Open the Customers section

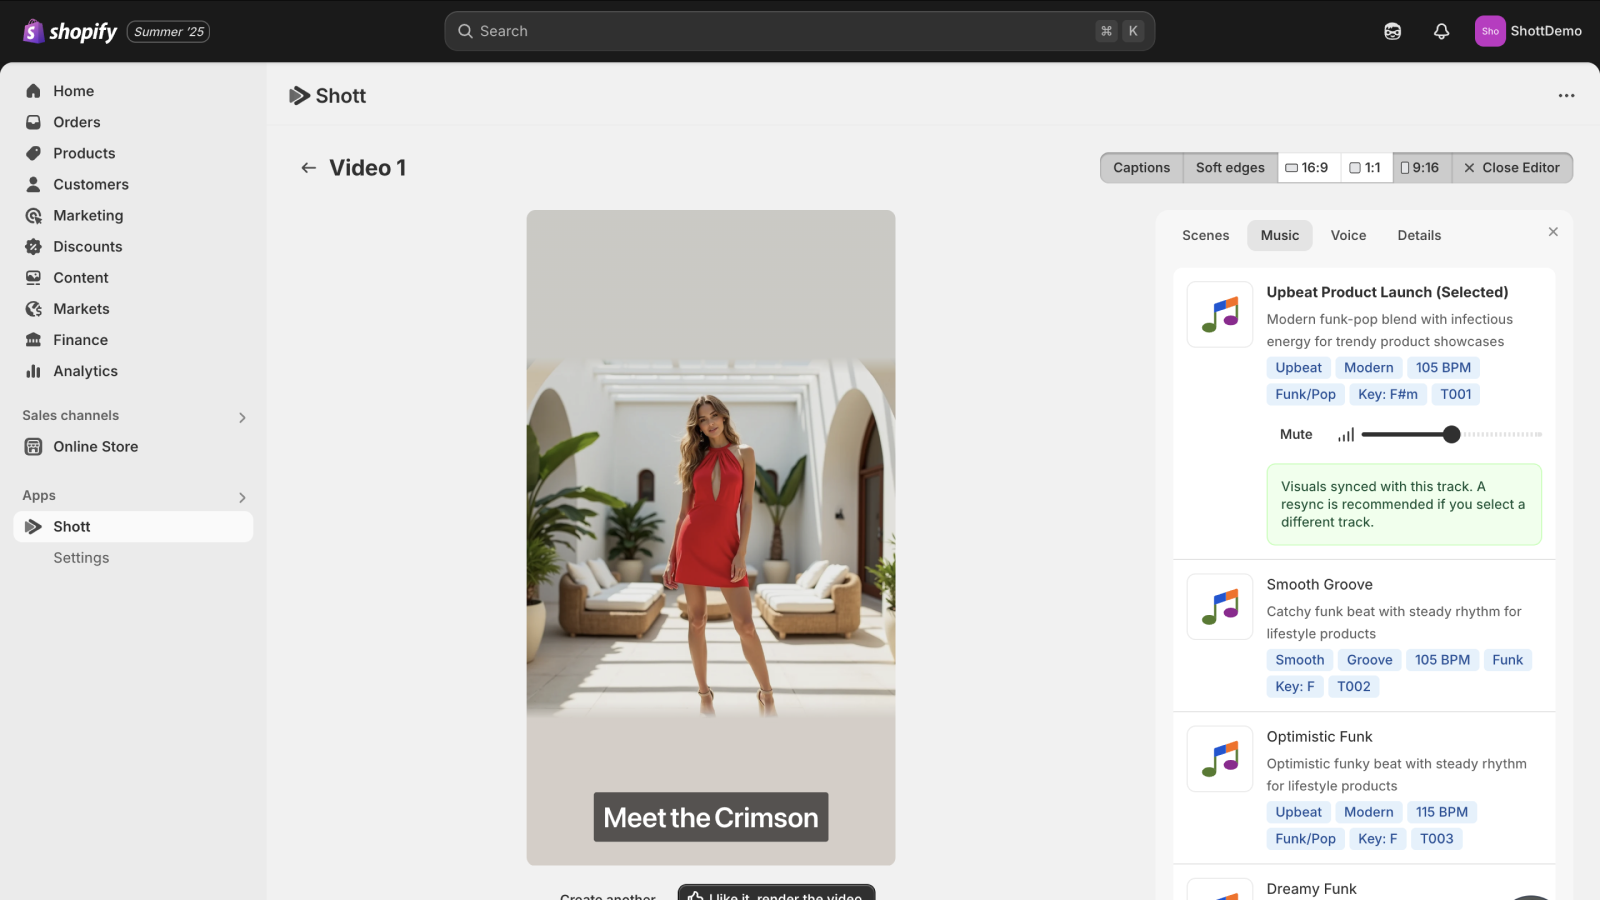tap(133, 184)
